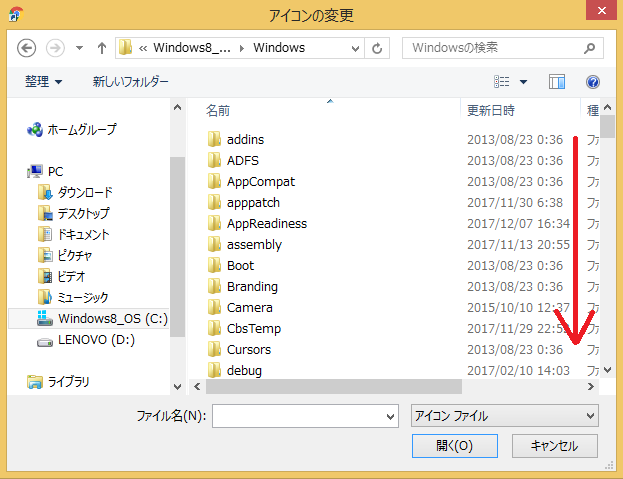This screenshot has width=623, height=479.
Task: Click the horizontal scroll left arrow
Action: click(197, 386)
